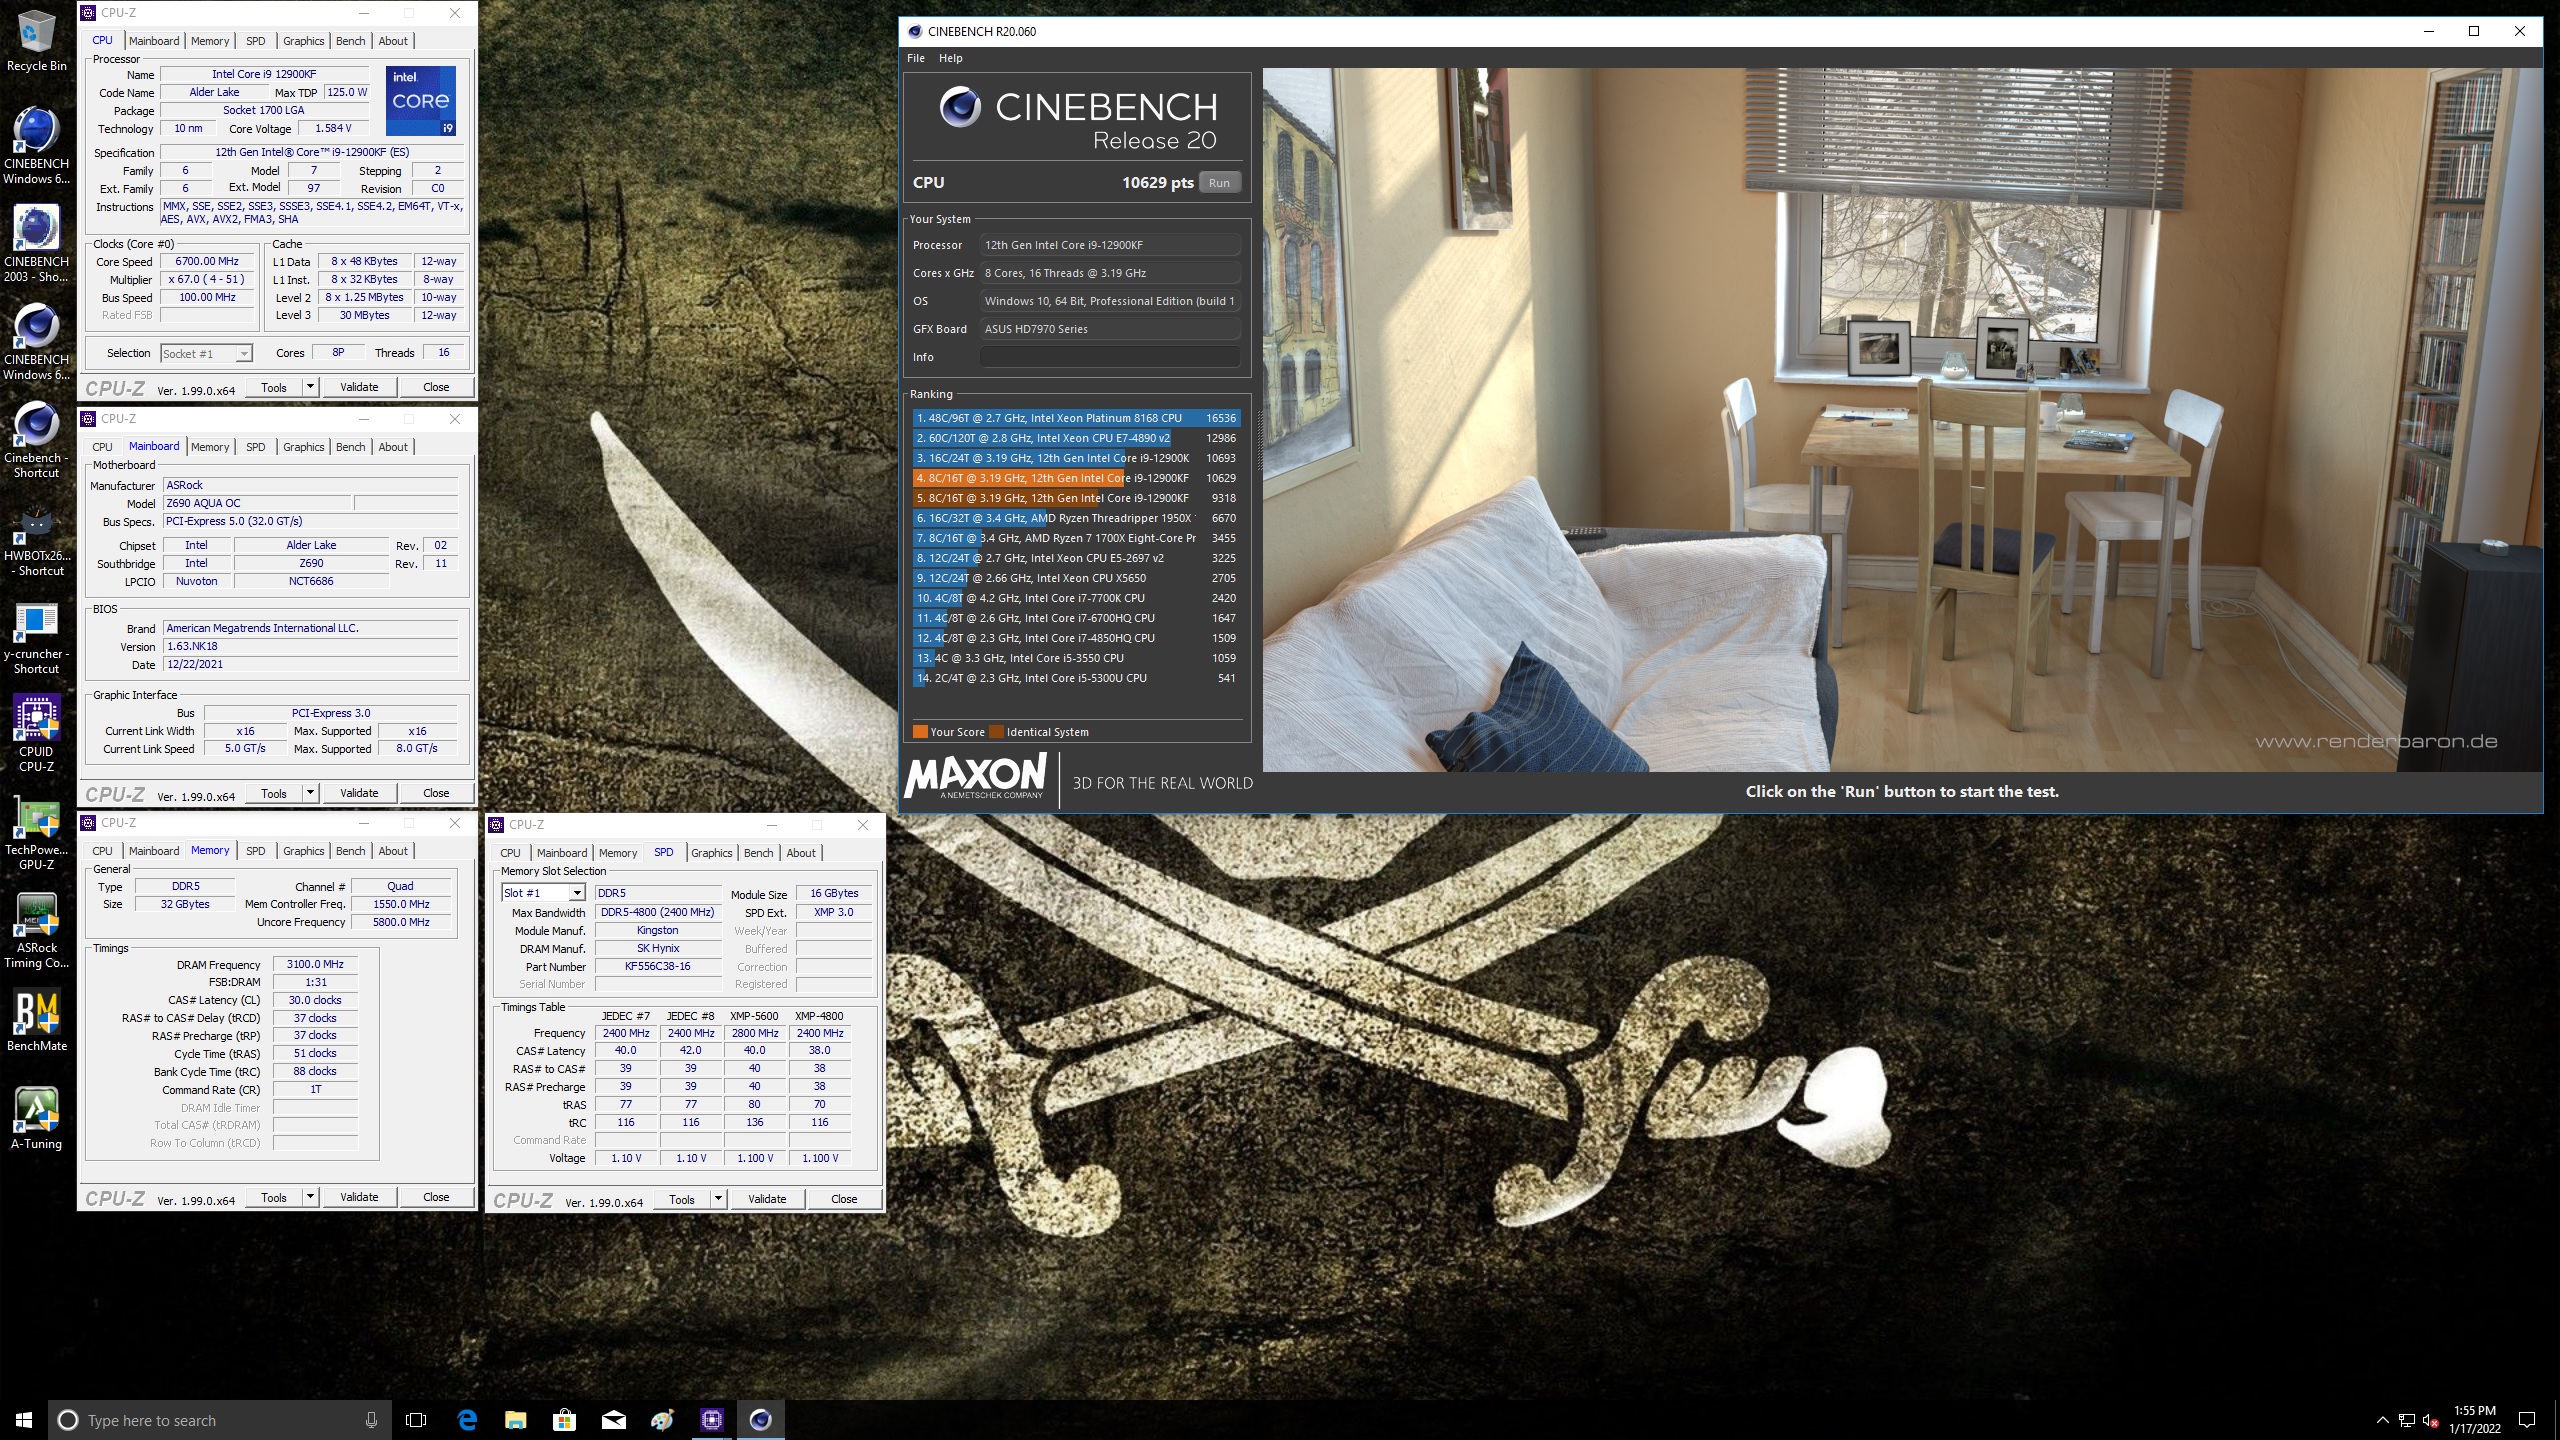Open File Explorer from taskbar
Screen dimensions: 2560x1440
(516, 1420)
